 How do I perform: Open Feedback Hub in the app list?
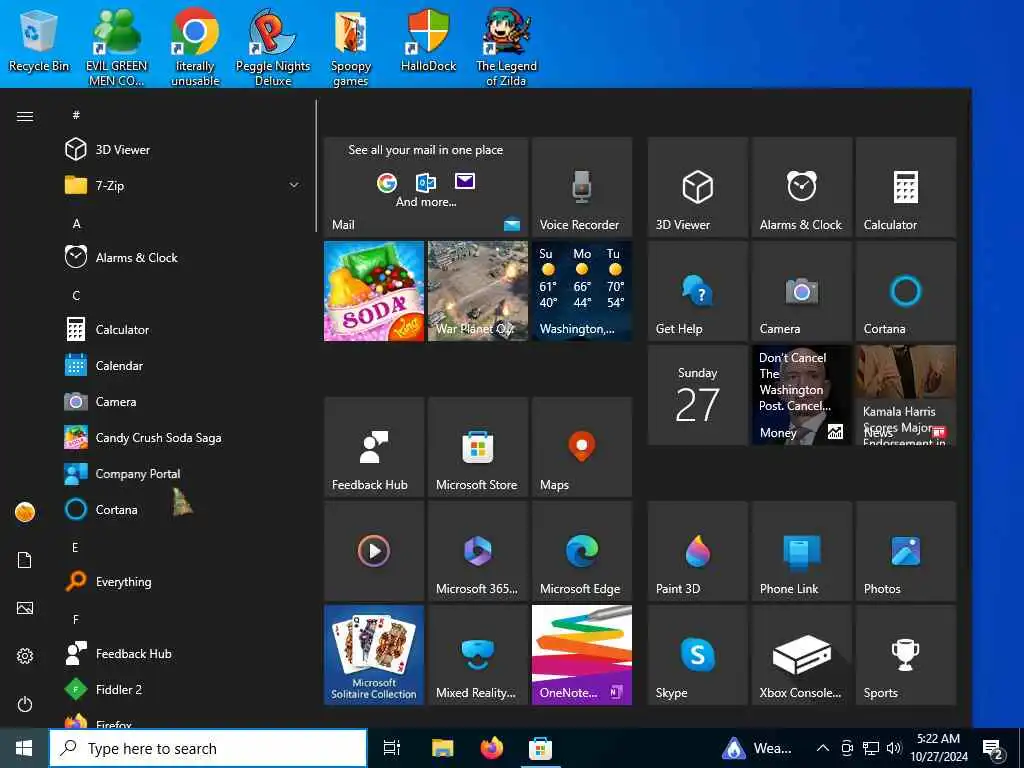click(x=182, y=653)
